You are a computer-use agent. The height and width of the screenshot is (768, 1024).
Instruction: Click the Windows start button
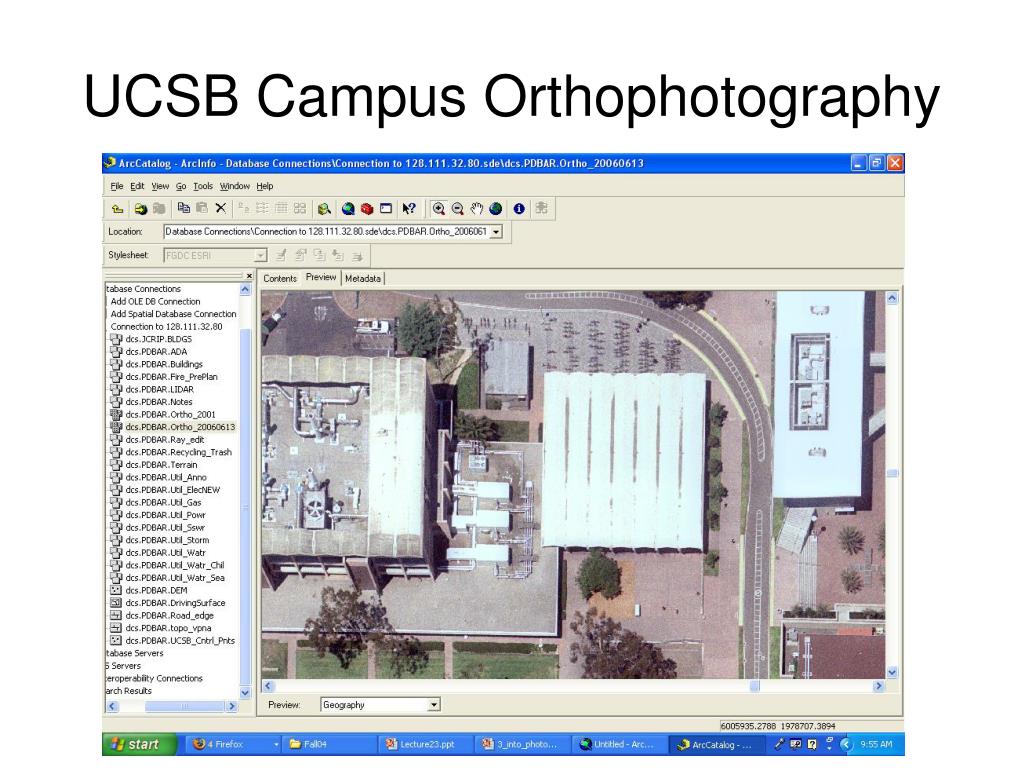(140, 744)
